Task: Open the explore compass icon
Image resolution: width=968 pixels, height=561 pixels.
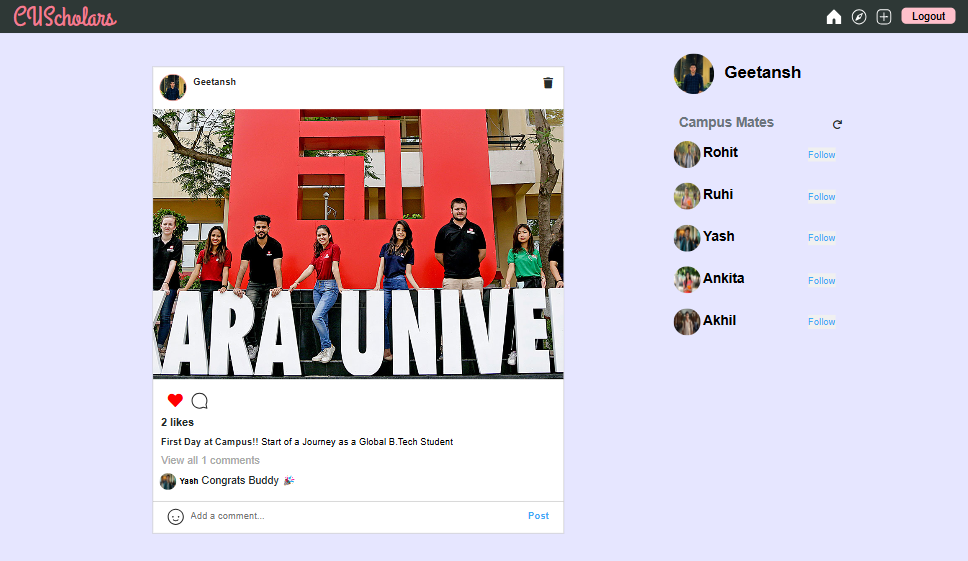Action: (859, 17)
